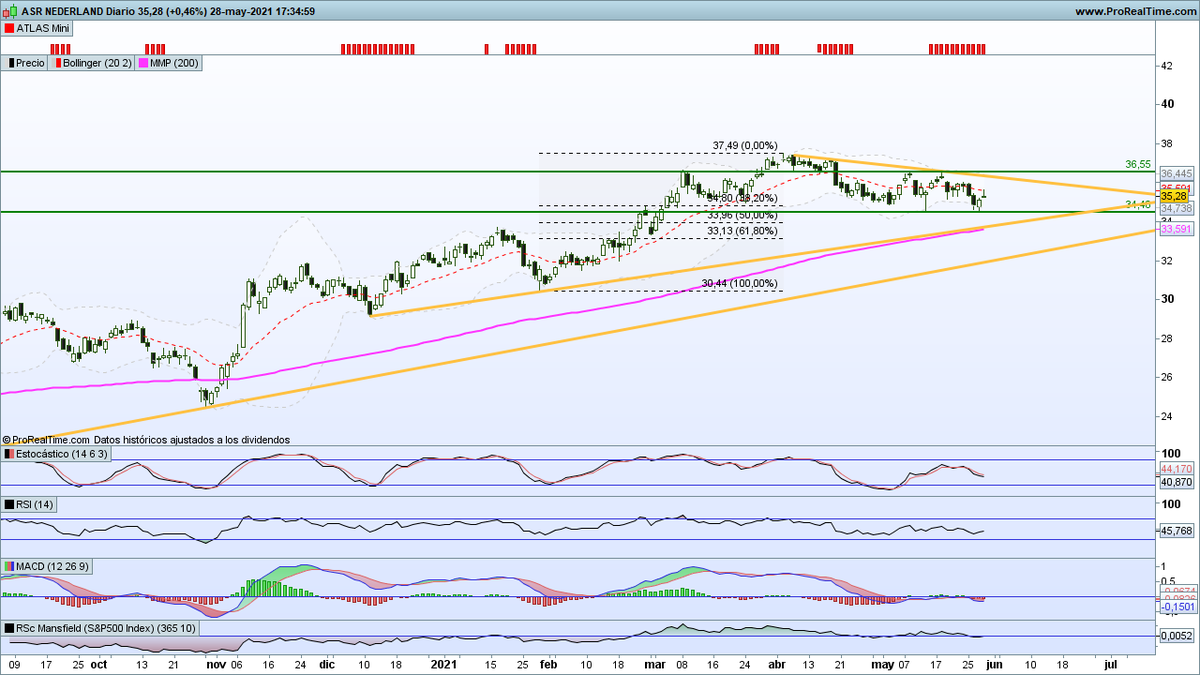Click the red ATLAS Mini legend square
Screen dimensions: 1200x675
pos(9,29)
